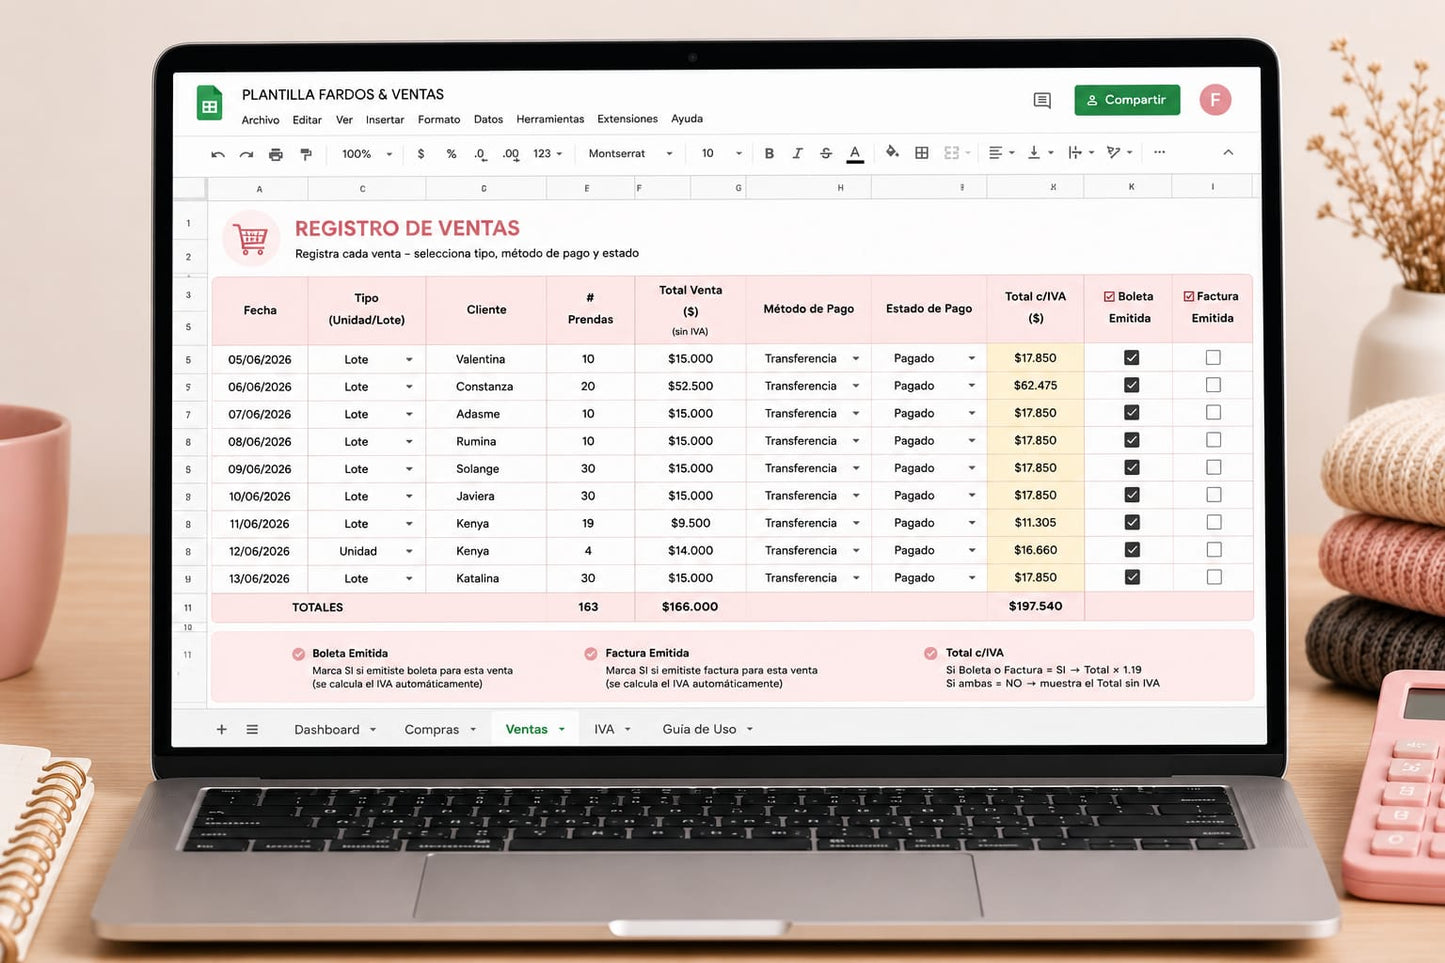Click the redo arrow in toolbar
The width and height of the screenshot is (1445, 963).
coord(246,154)
